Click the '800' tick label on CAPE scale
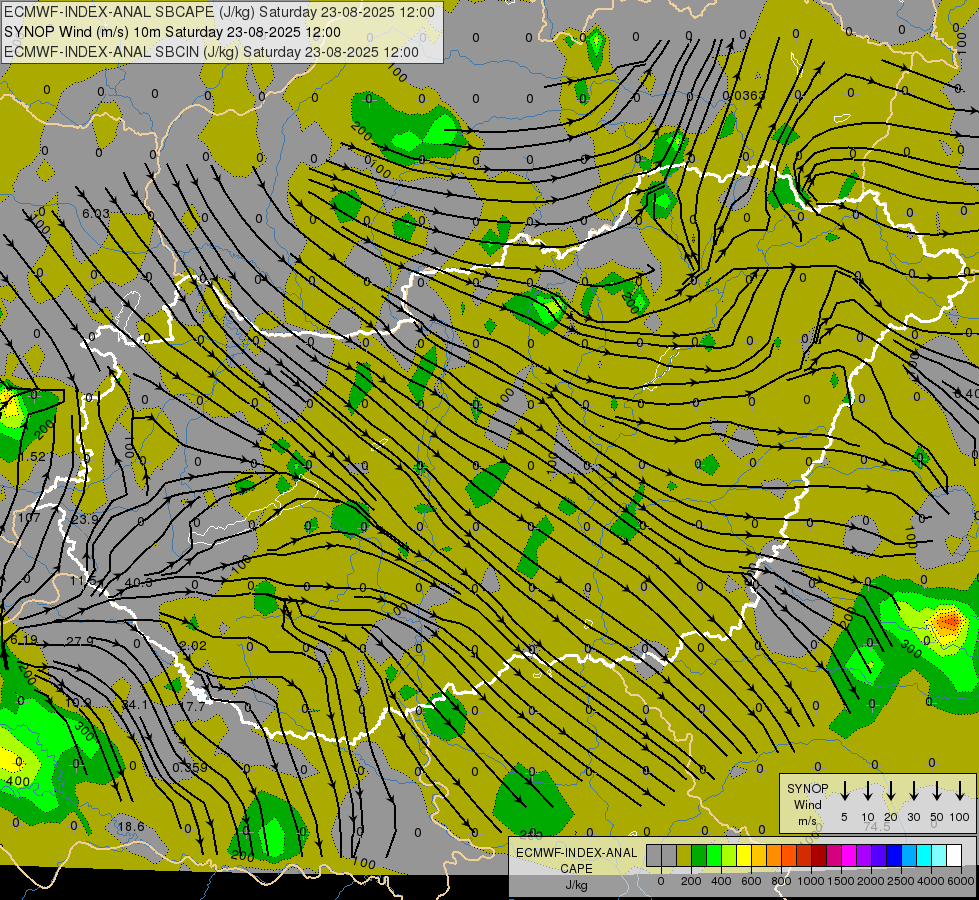Image resolution: width=979 pixels, height=900 pixels. pyautogui.click(x=781, y=881)
